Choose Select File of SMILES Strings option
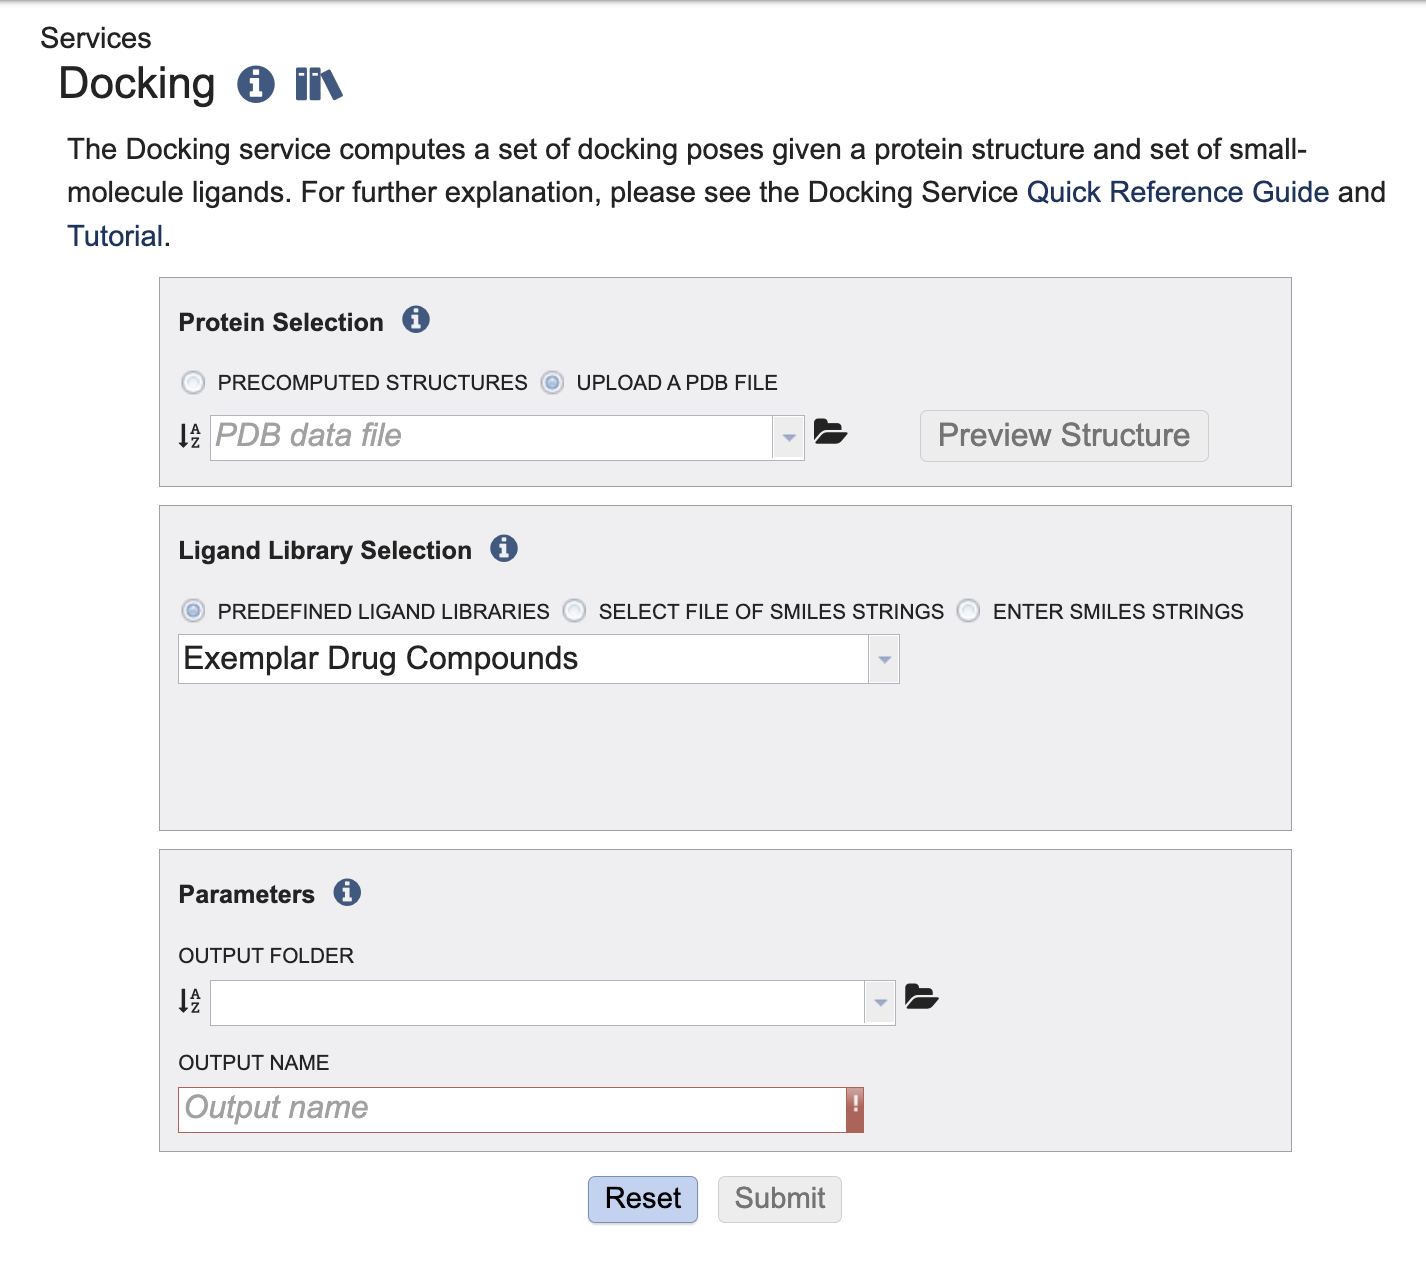This screenshot has width=1426, height=1286. (x=574, y=611)
